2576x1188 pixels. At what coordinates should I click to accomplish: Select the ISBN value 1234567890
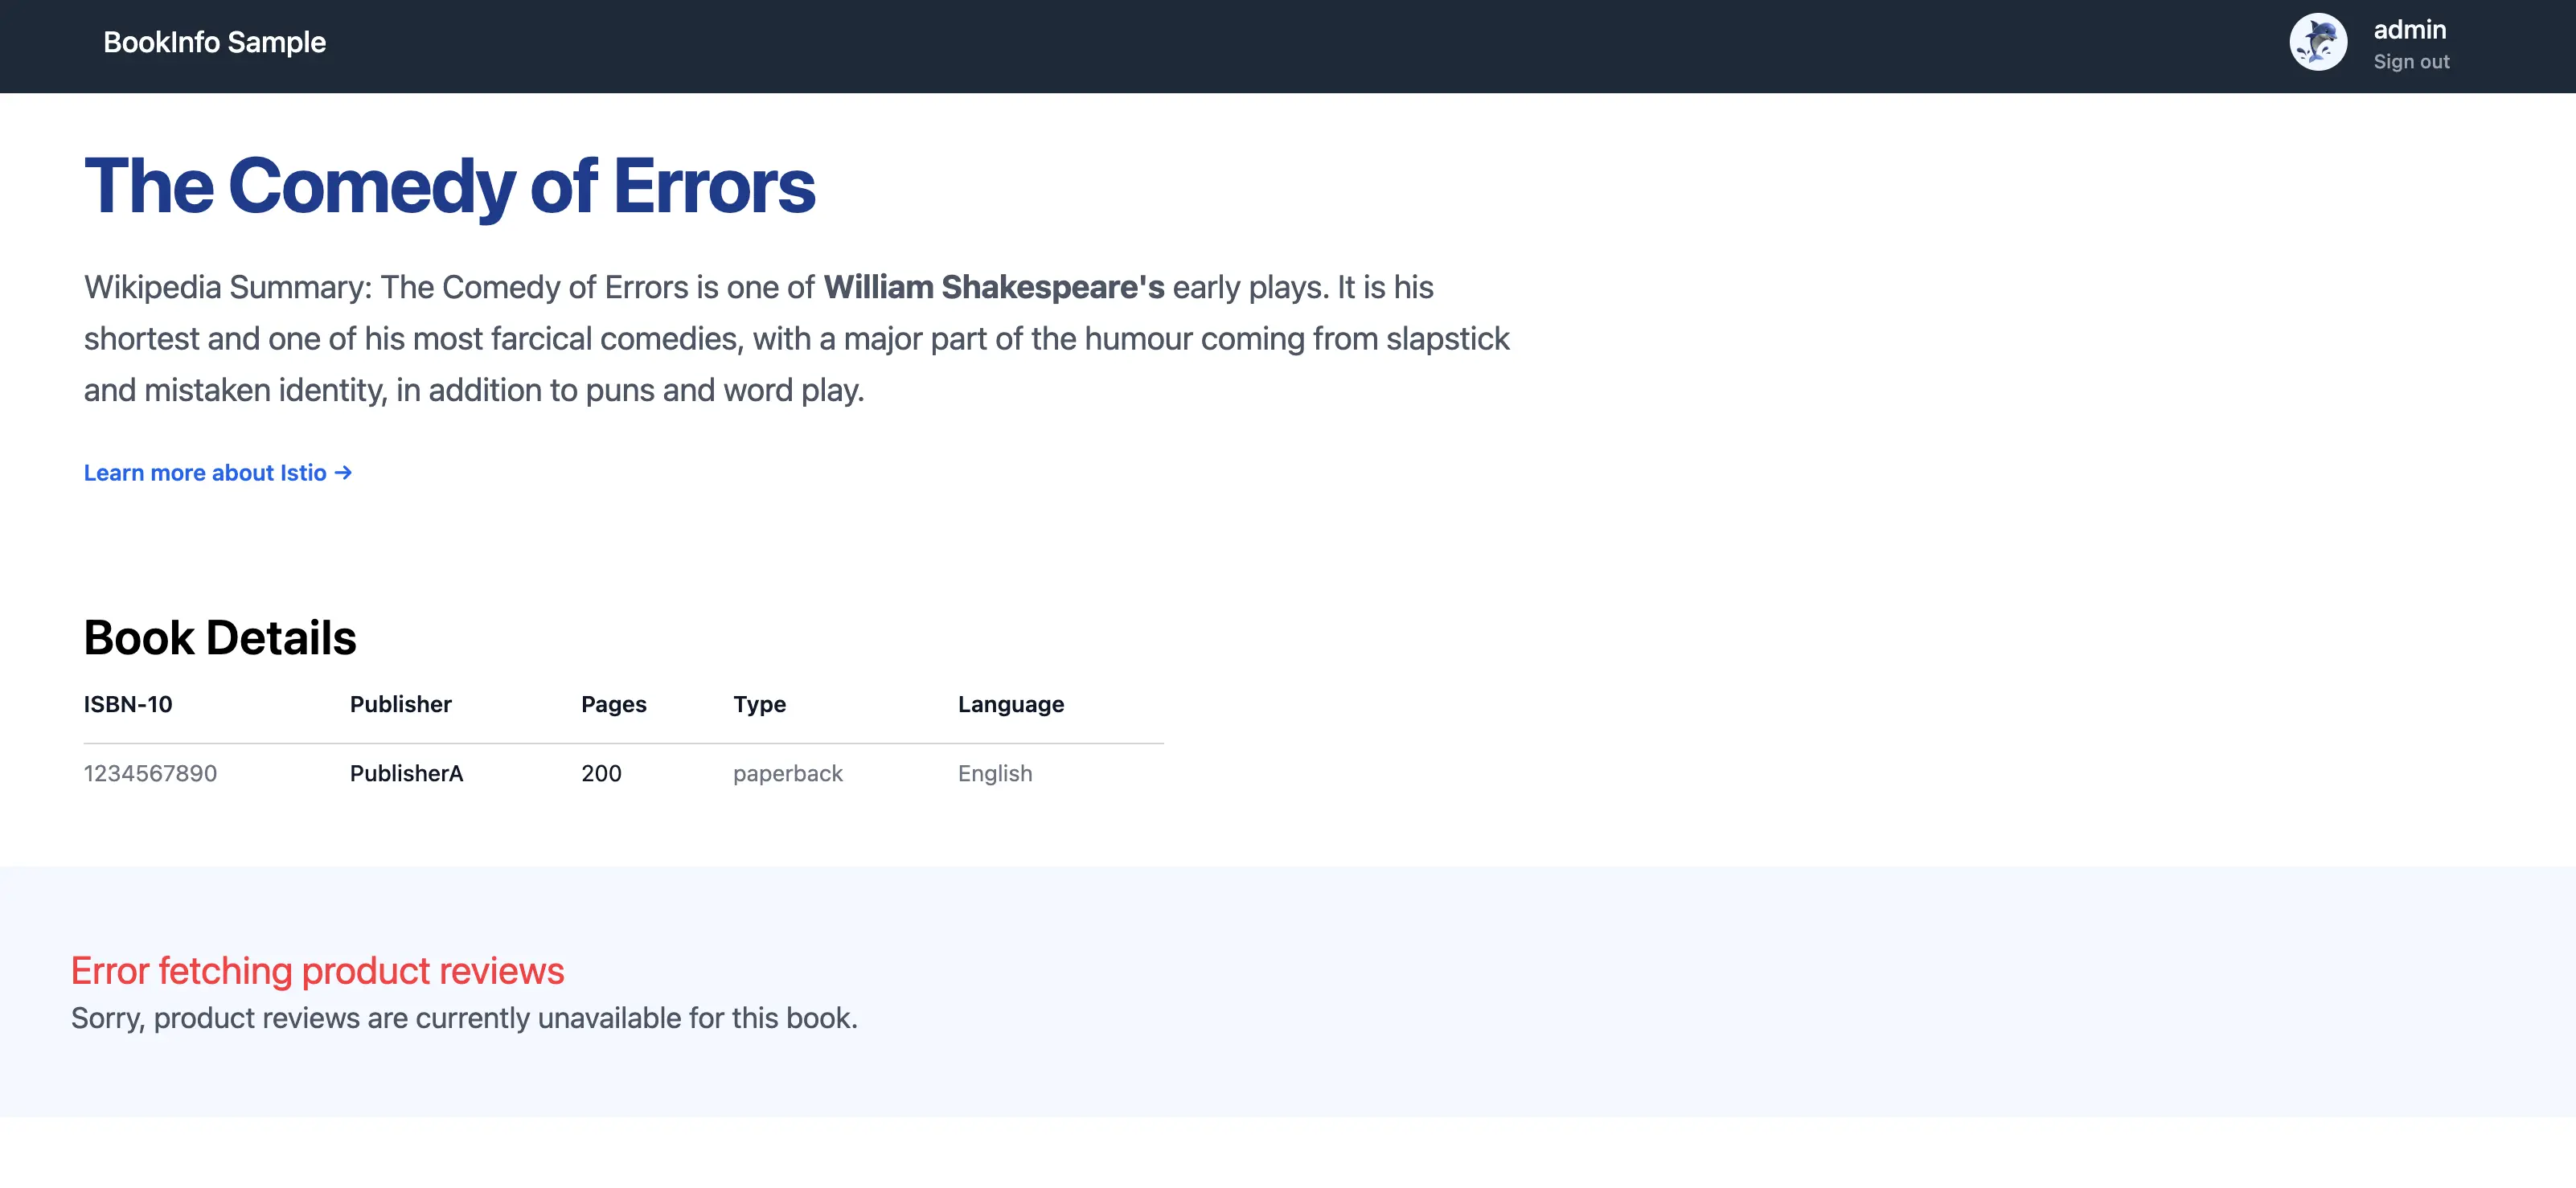pyautogui.click(x=150, y=773)
